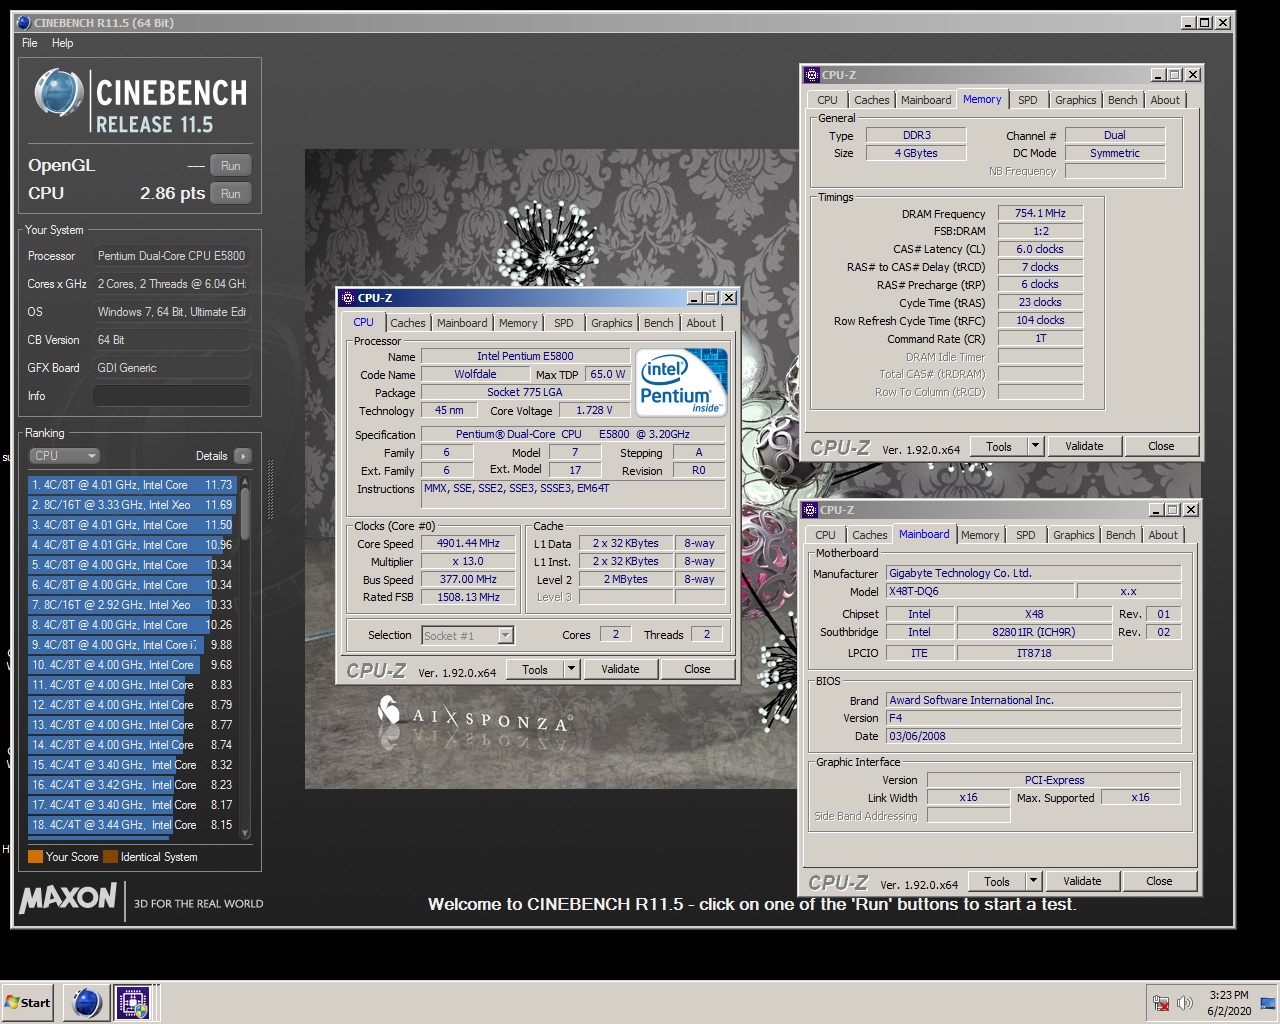Click the volume speaker tray icon

point(1185,1003)
